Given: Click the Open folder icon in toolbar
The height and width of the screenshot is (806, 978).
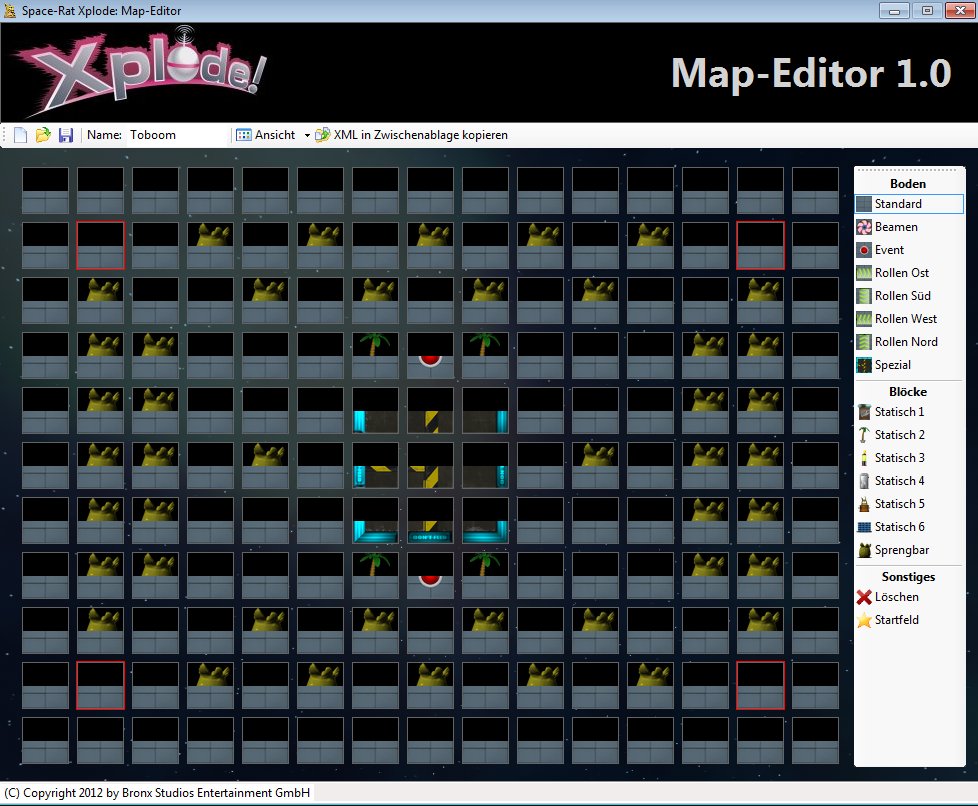Looking at the screenshot, I should click(43, 135).
